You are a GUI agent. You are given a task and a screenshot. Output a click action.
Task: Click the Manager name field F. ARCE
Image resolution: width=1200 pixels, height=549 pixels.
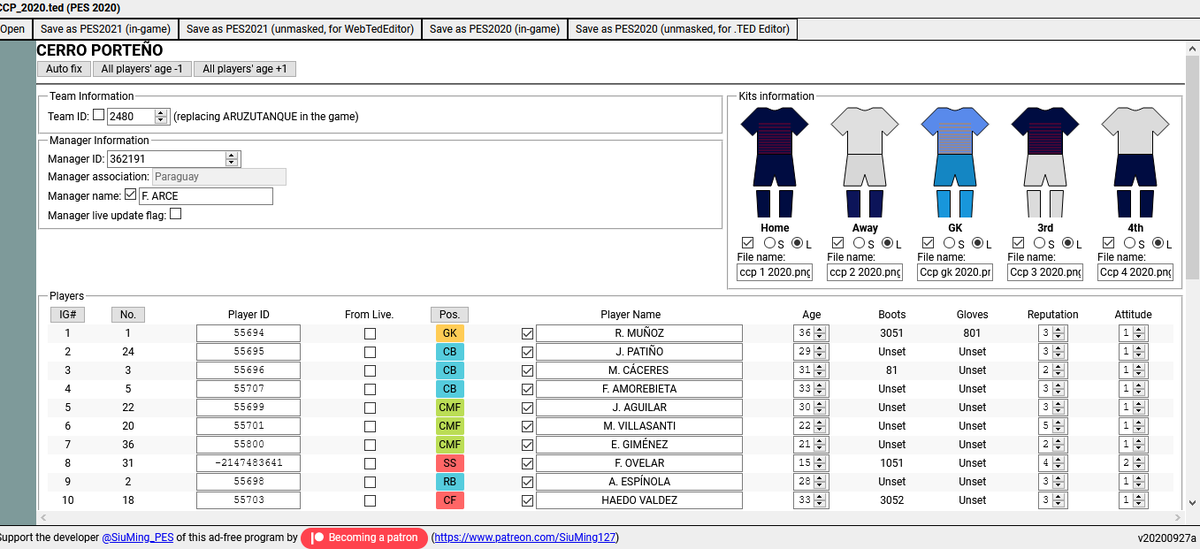pos(205,196)
